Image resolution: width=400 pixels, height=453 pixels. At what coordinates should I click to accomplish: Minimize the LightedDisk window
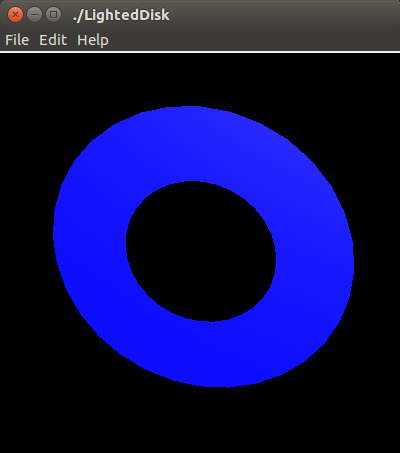click(34, 15)
